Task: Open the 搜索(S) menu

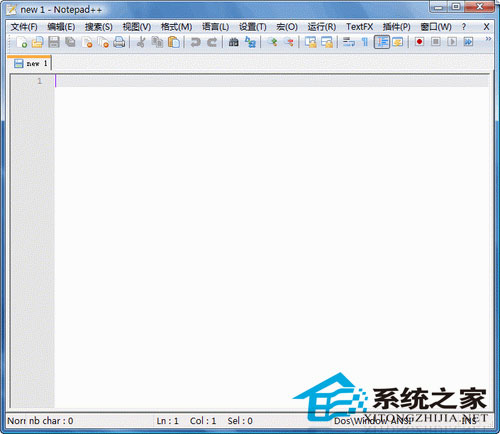Action: click(x=99, y=27)
